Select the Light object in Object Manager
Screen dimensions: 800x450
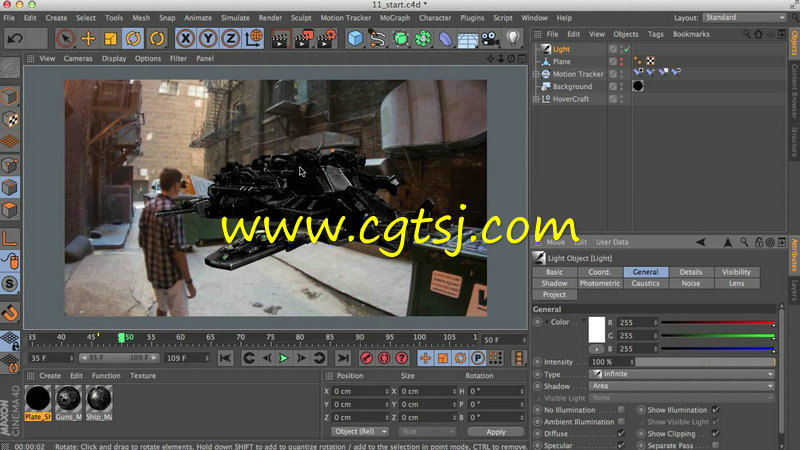click(x=561, y=49)
